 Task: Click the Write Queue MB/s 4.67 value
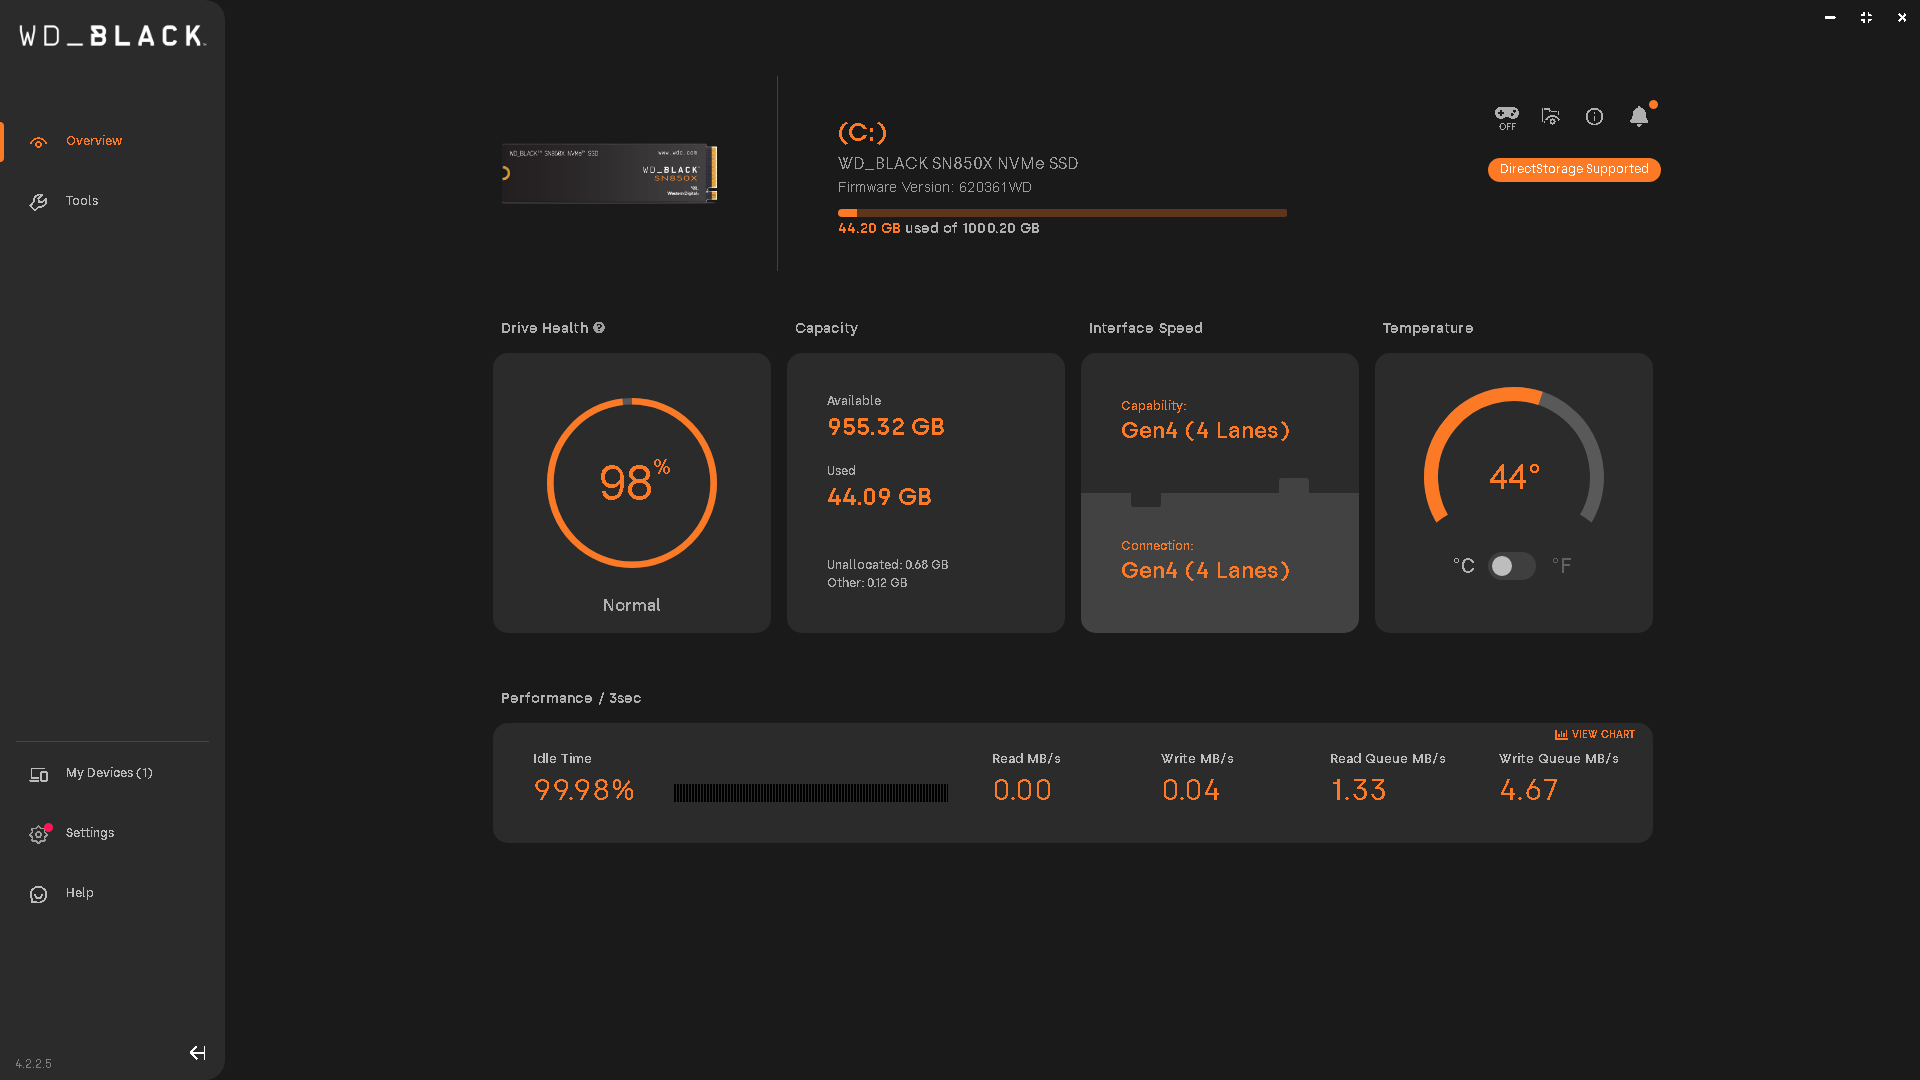tap(1528, 790)
